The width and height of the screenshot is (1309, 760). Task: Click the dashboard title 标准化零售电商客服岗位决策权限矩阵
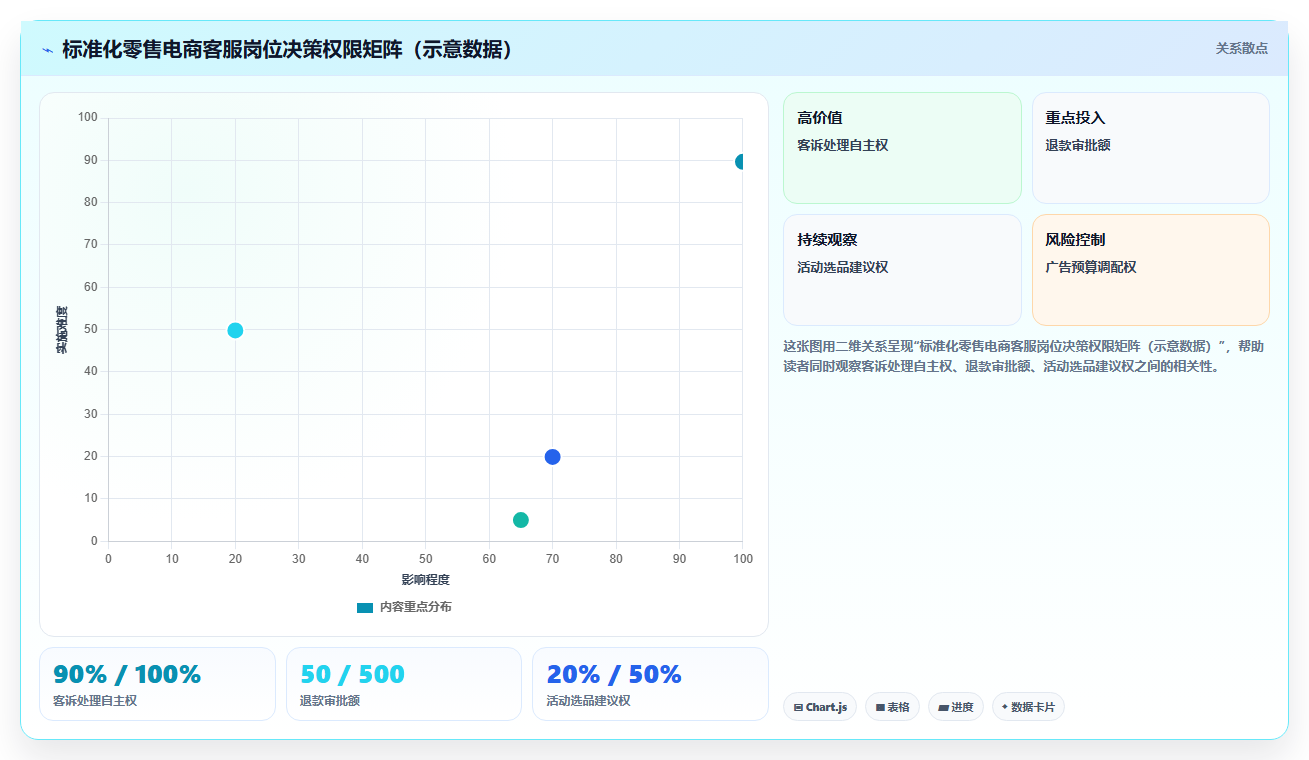point(288,50)
